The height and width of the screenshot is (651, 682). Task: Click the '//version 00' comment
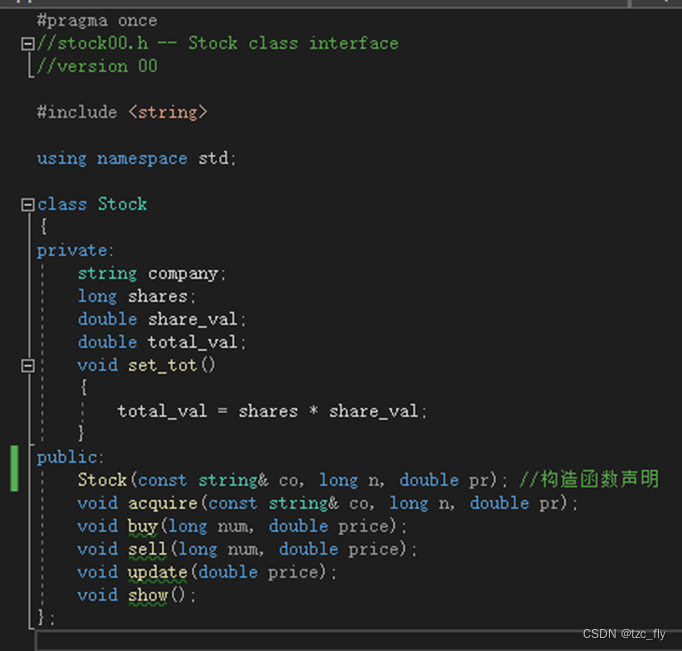[97, 67]
